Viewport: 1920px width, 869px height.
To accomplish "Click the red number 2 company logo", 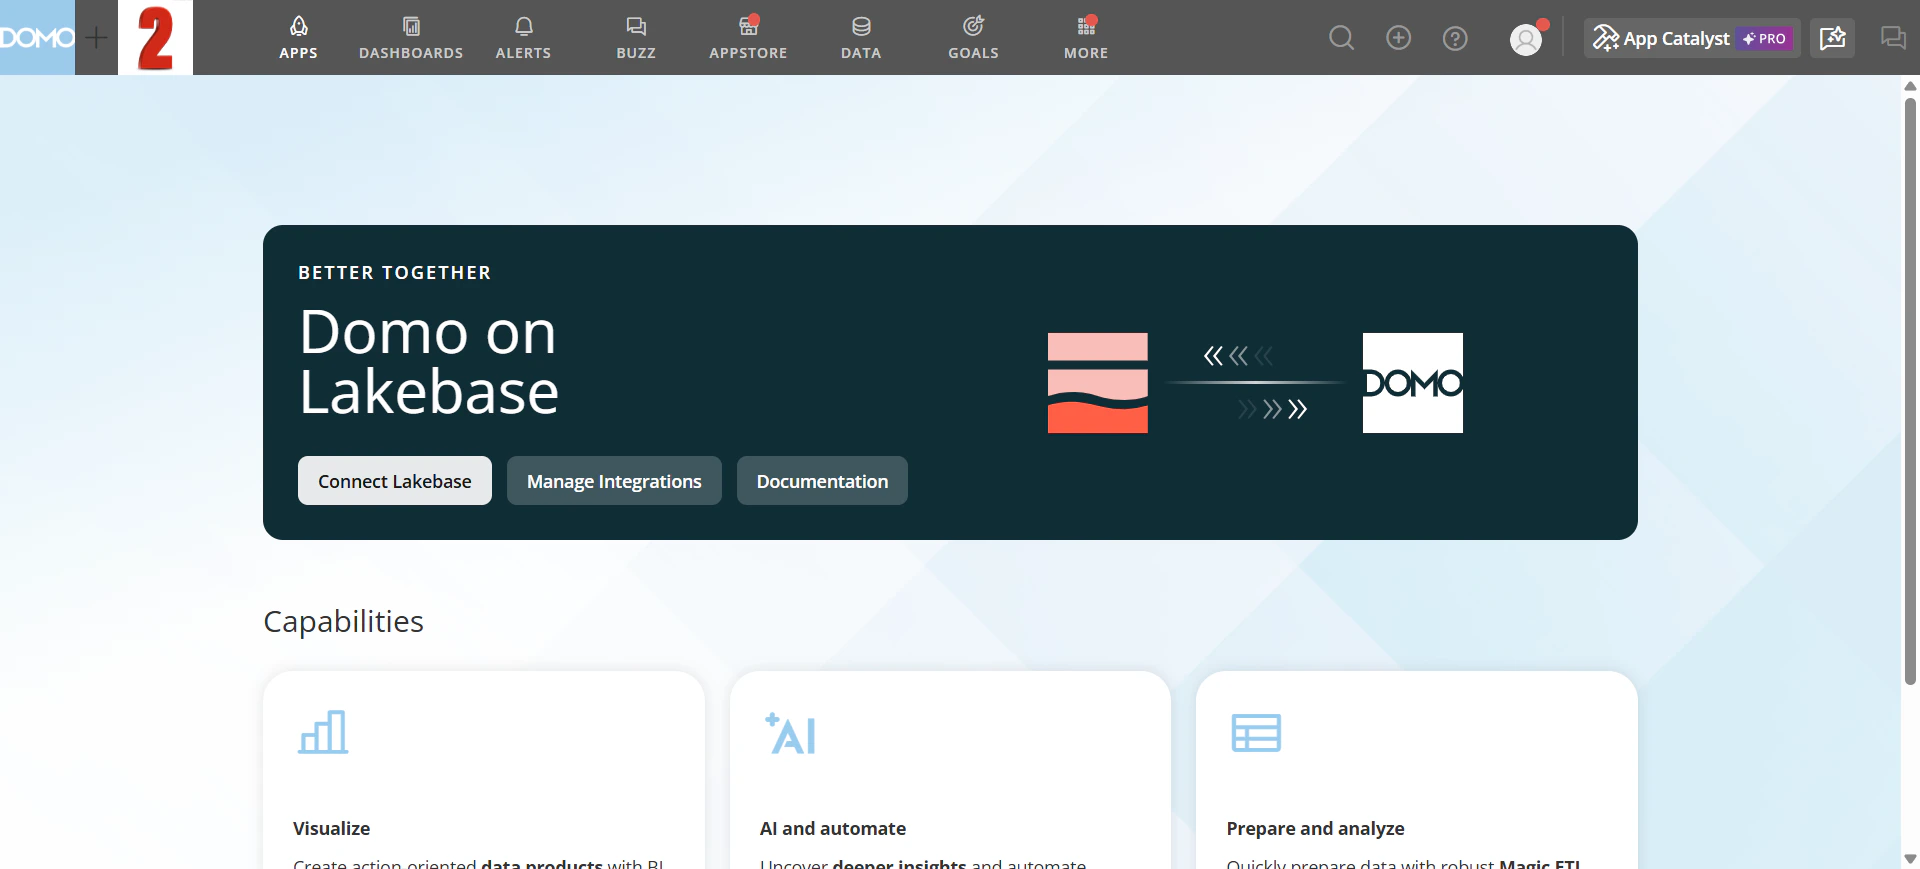I will point(155,37).
